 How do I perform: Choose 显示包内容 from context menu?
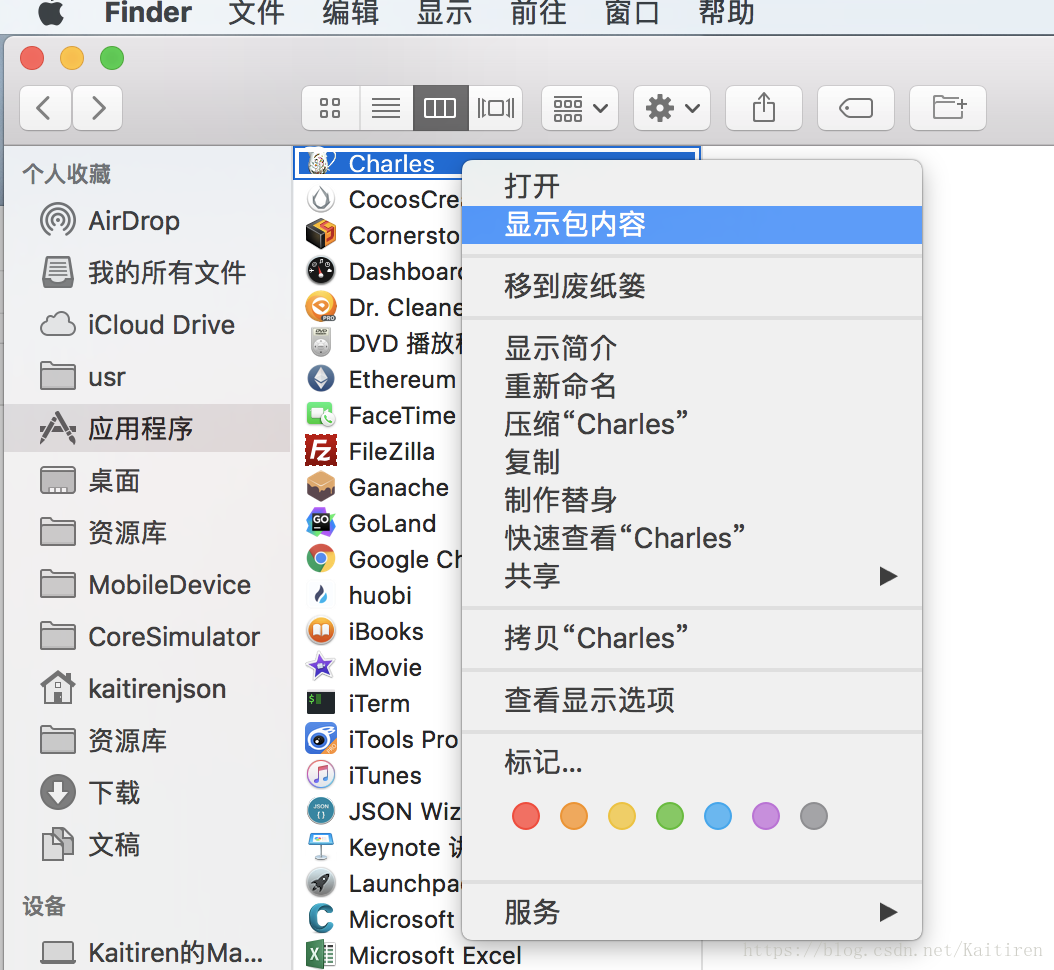[692, 225]
